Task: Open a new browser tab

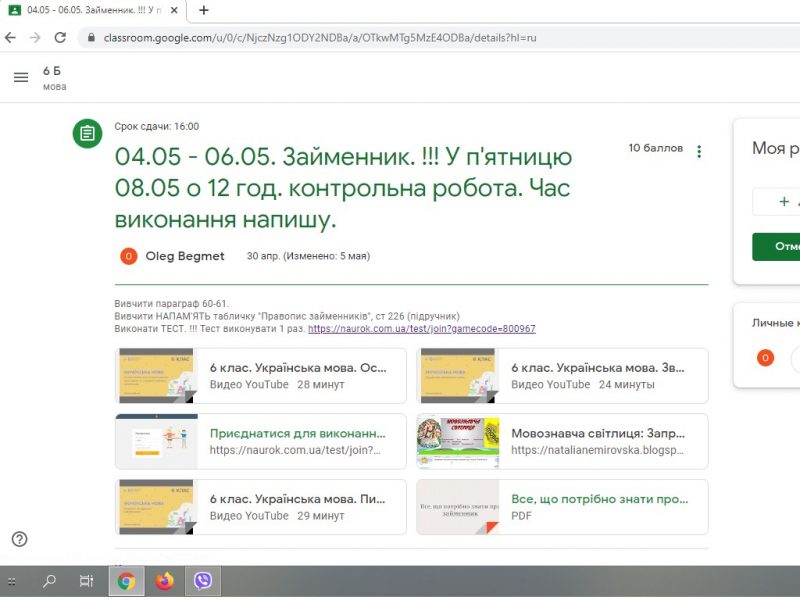Action: click(204, 10)
